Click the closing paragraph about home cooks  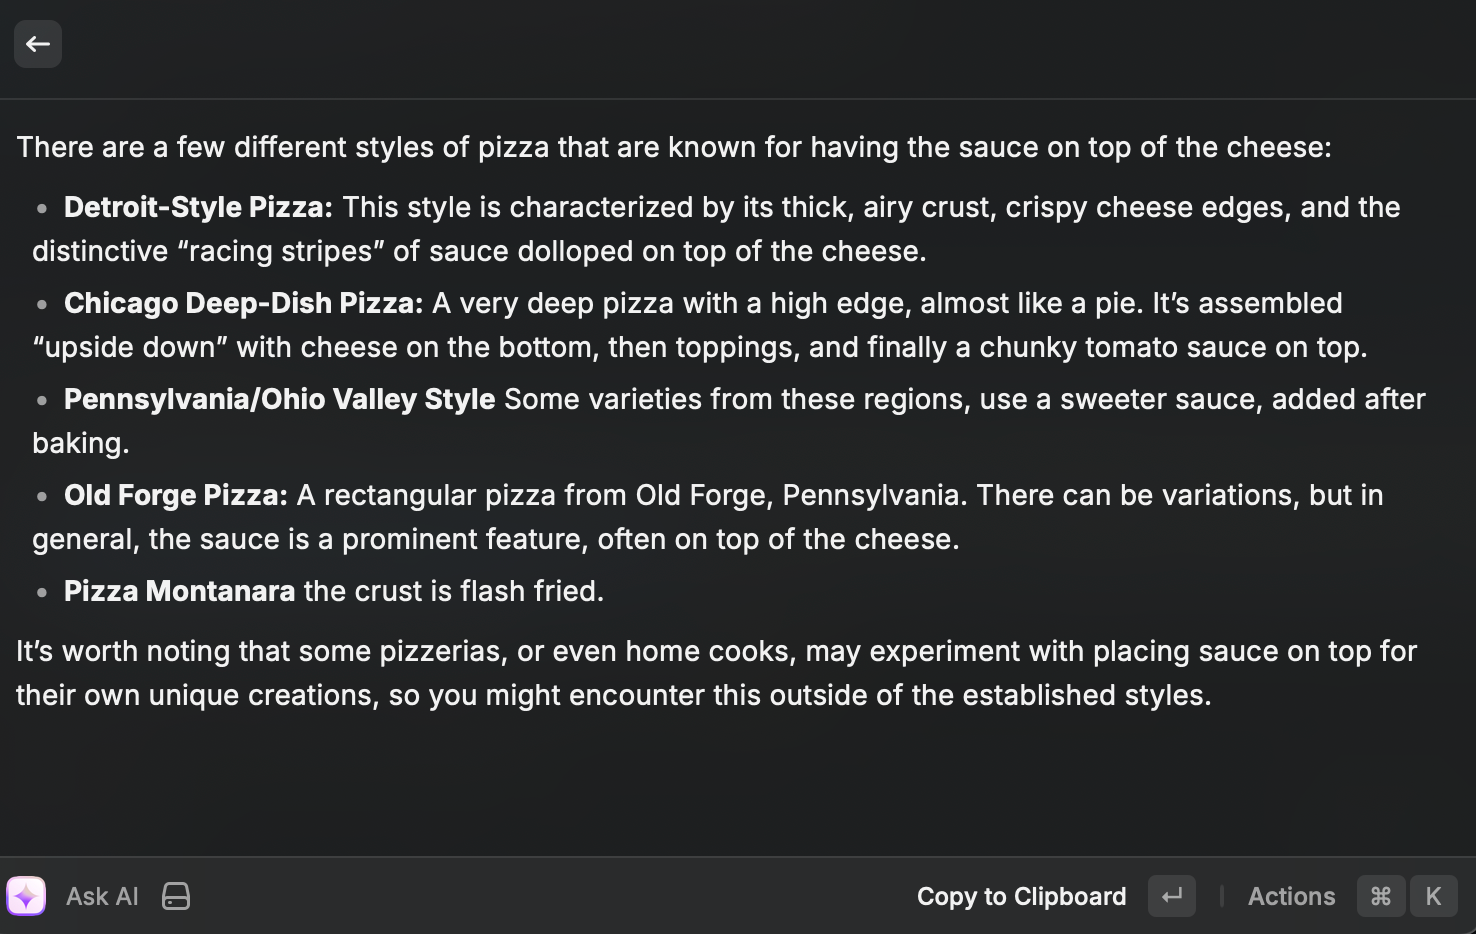(x=715, y=673)
